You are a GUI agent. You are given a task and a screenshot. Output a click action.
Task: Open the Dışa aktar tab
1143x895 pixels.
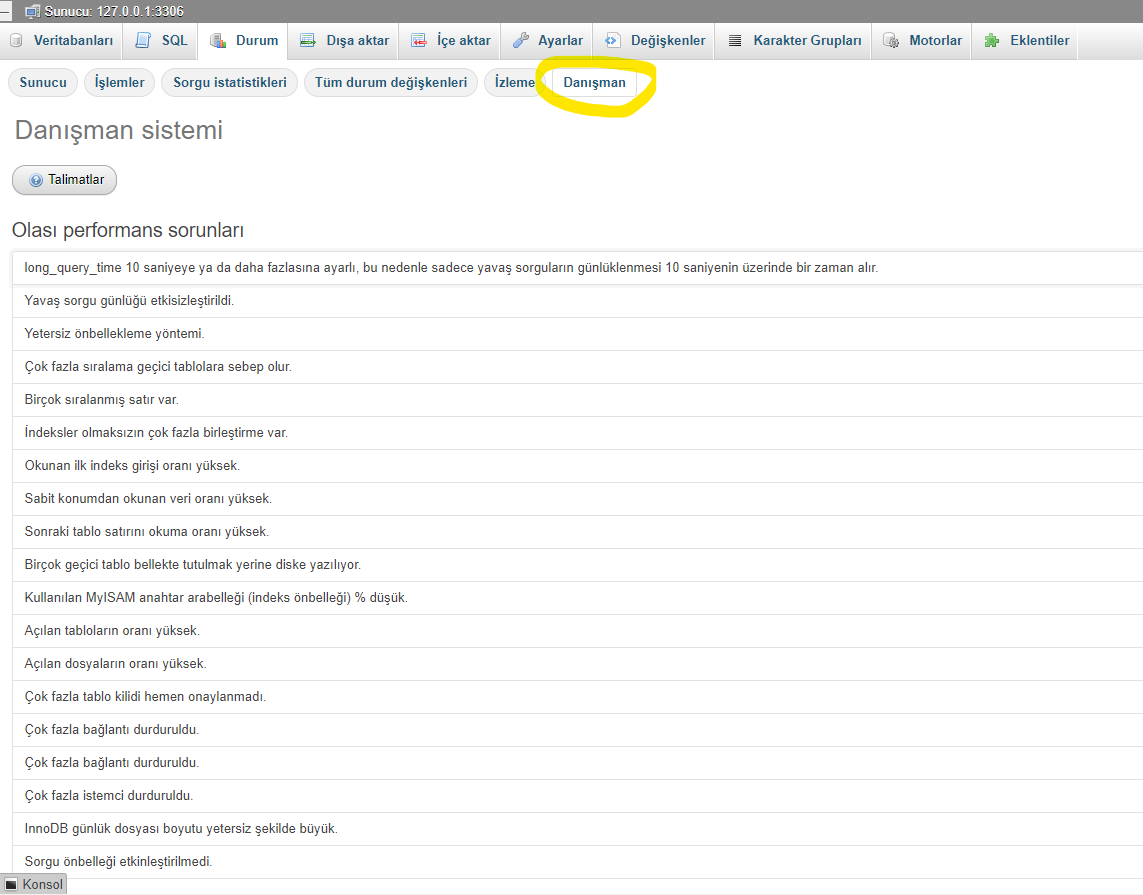[x=344, y=41]
